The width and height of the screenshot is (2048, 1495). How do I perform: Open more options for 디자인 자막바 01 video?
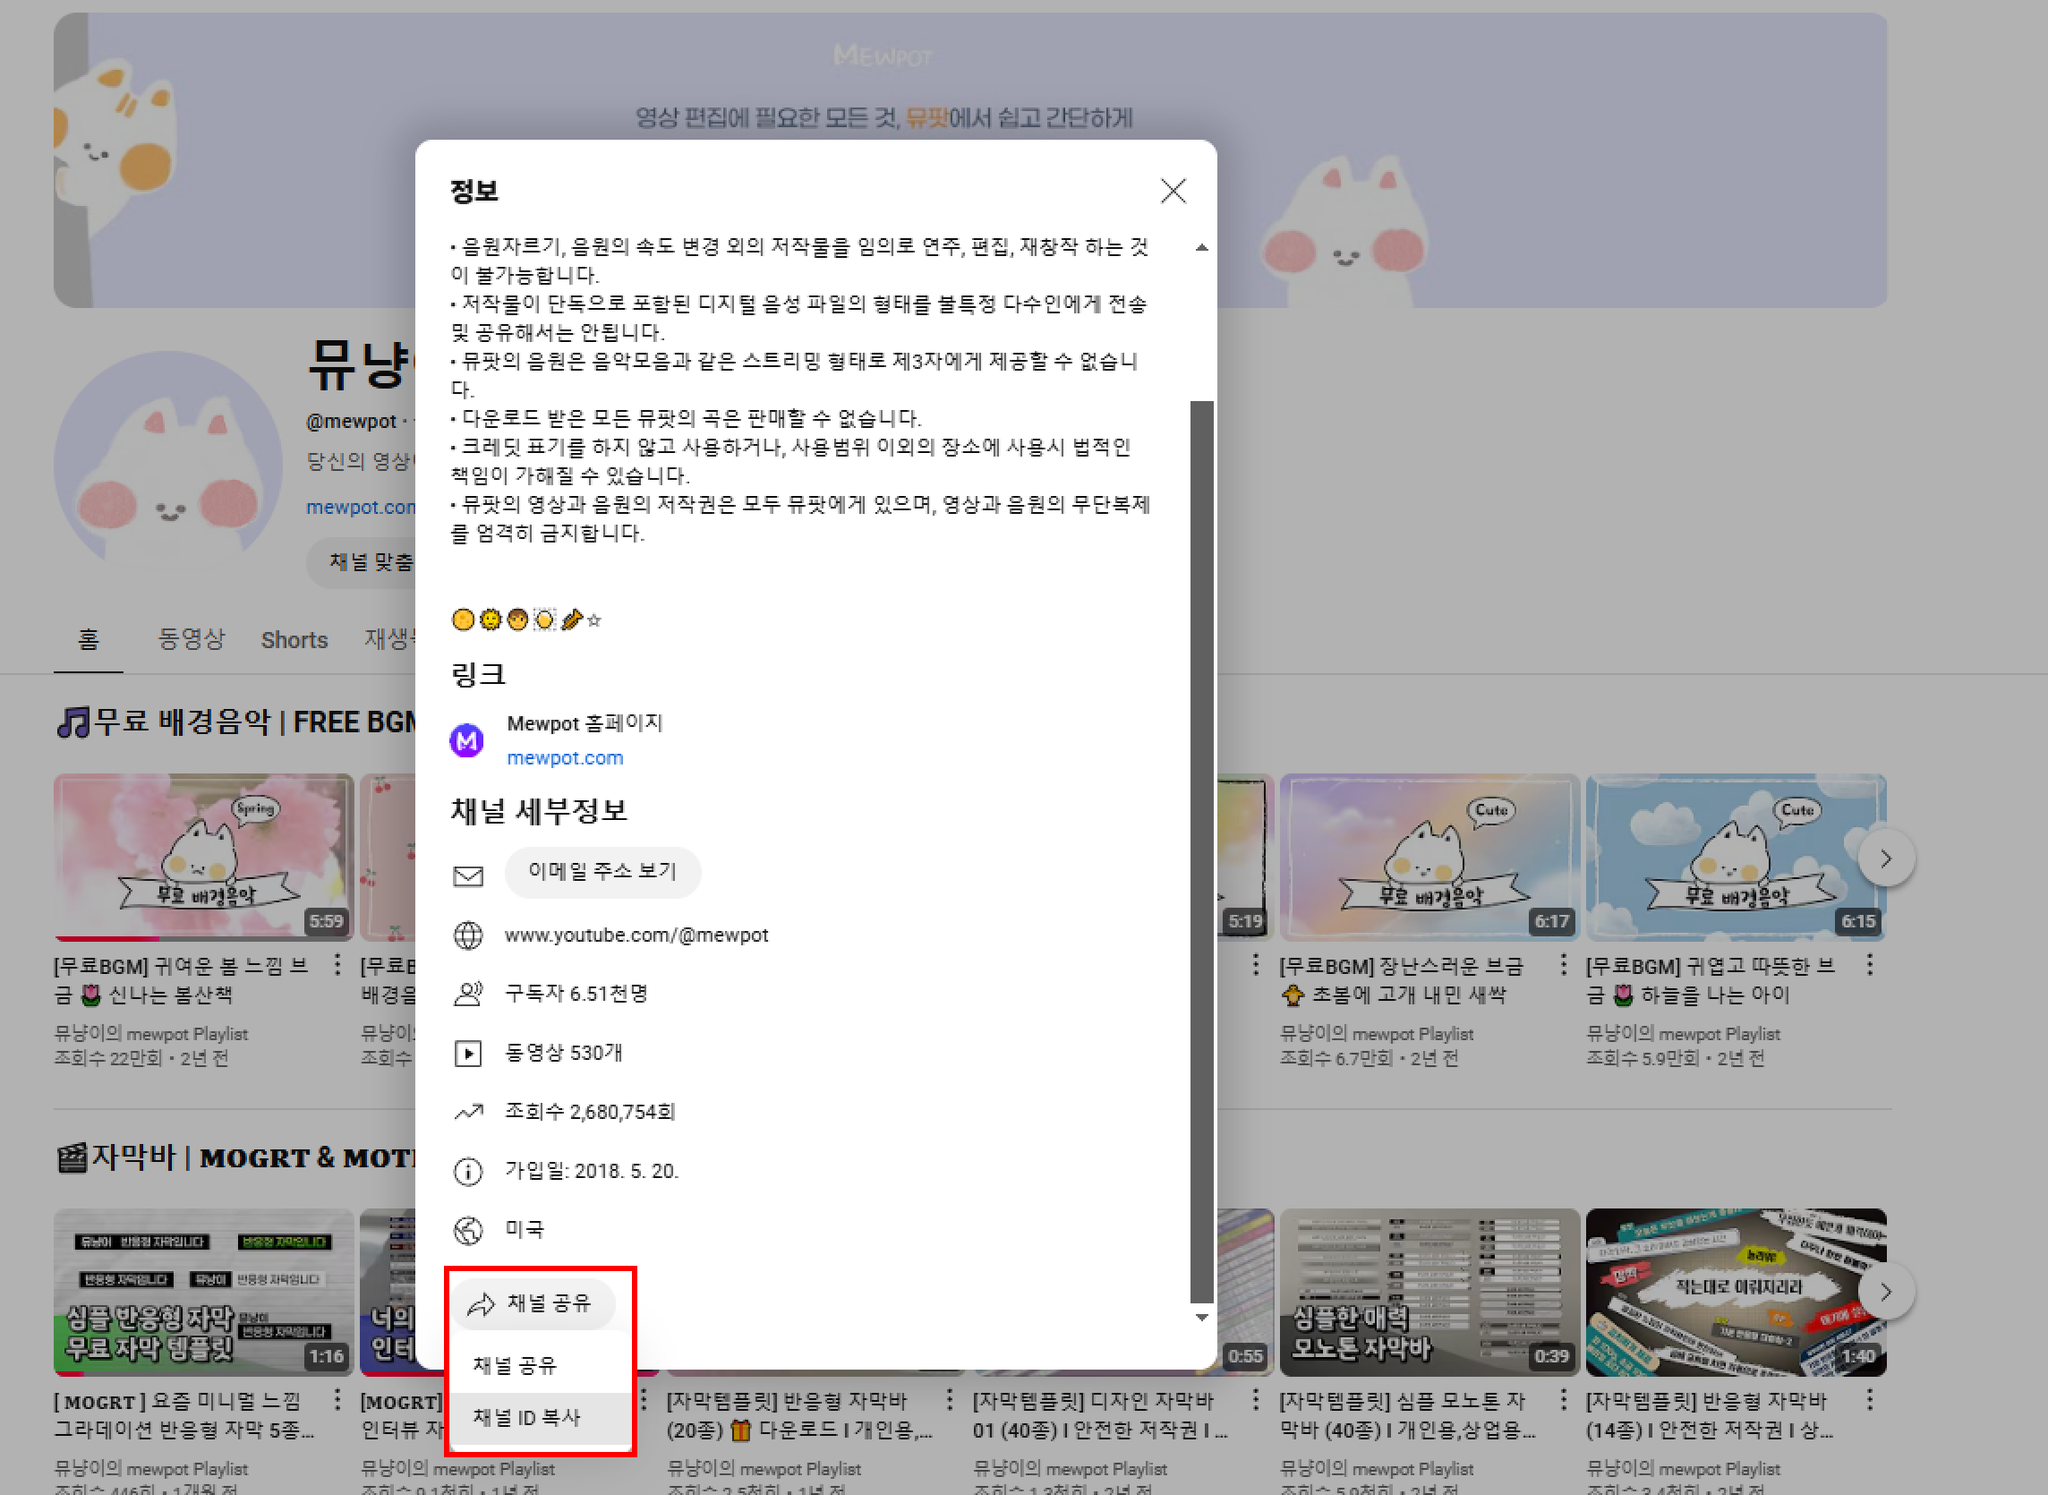click(1256, 1400)
